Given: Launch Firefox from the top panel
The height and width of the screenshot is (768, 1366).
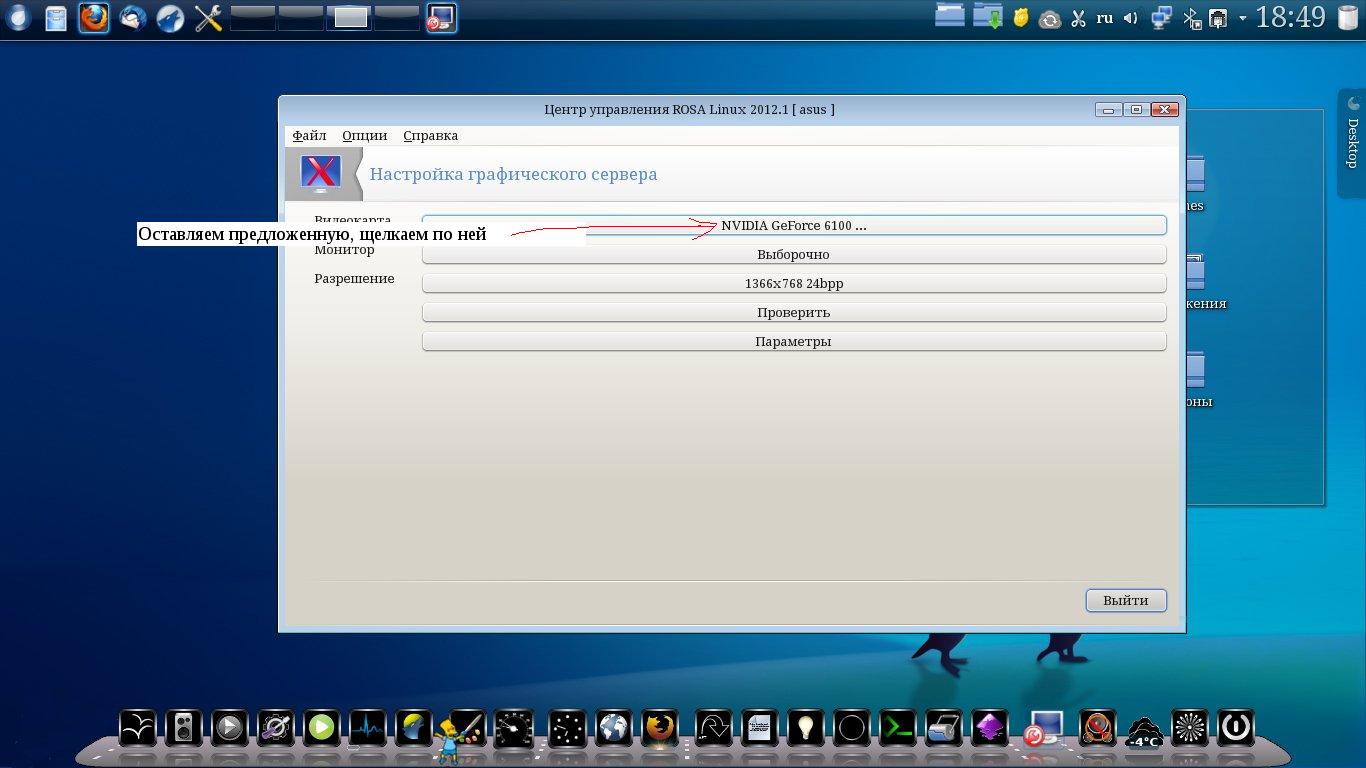Looking at the screenshot, I should (94, 18).
